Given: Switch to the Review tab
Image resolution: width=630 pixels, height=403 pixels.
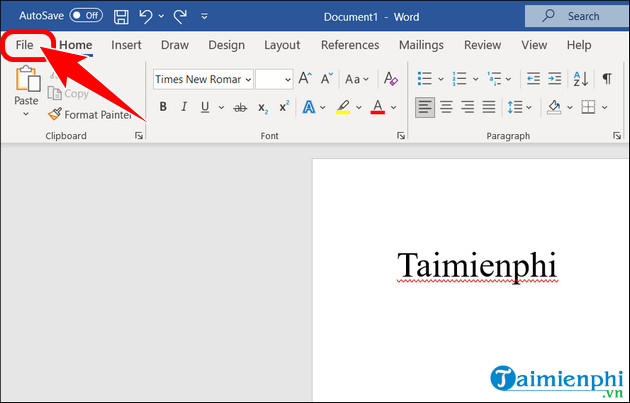Looking at the screenshot, I should click(483, 45).
